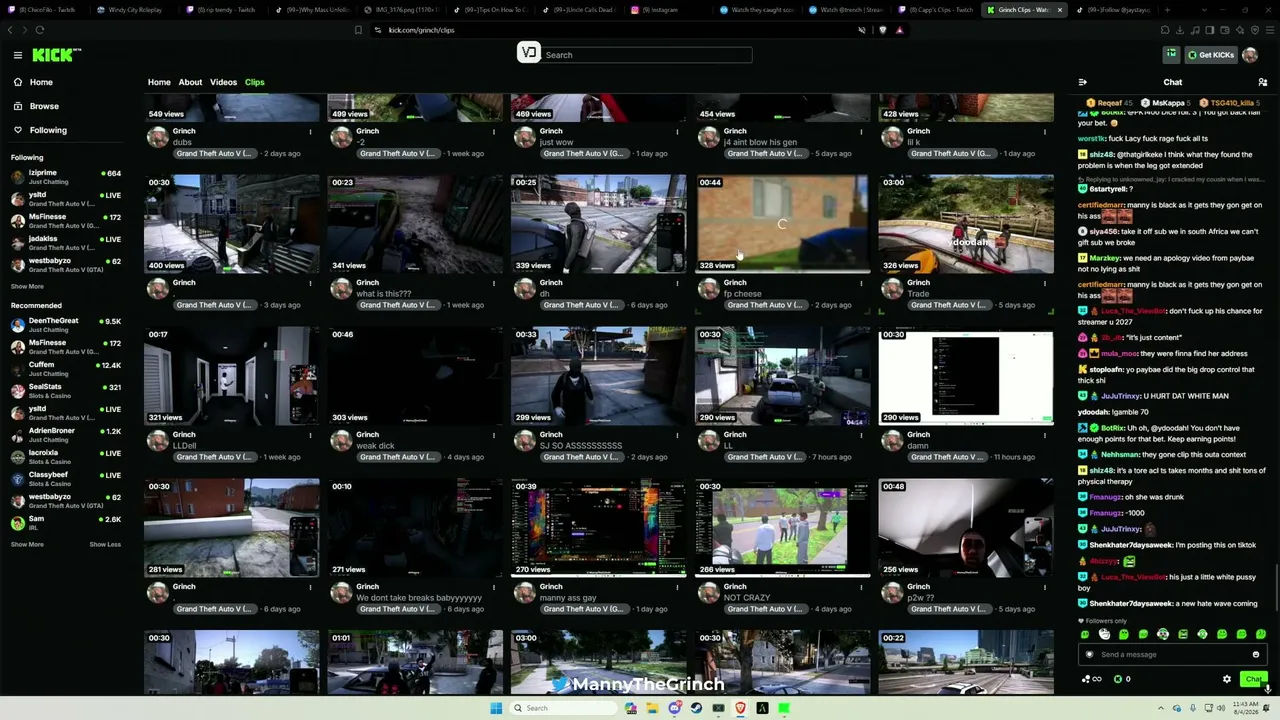Open Cuffem in Recommended channels
The image size is (1280, 720).
coord(66,369)
